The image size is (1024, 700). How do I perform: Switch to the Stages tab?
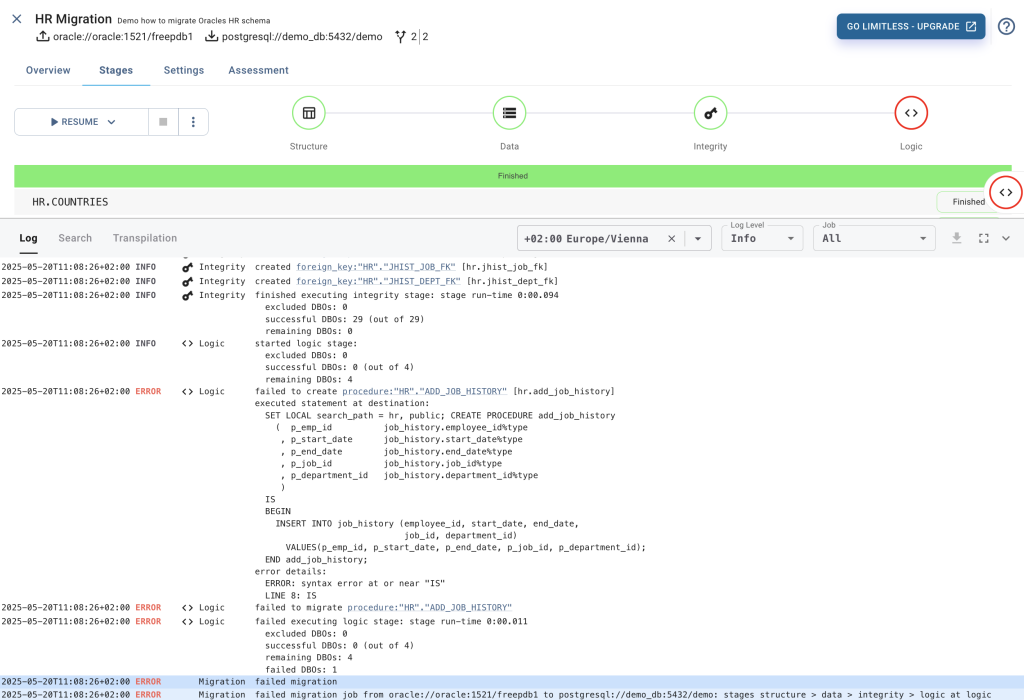[x=116, y=71]
